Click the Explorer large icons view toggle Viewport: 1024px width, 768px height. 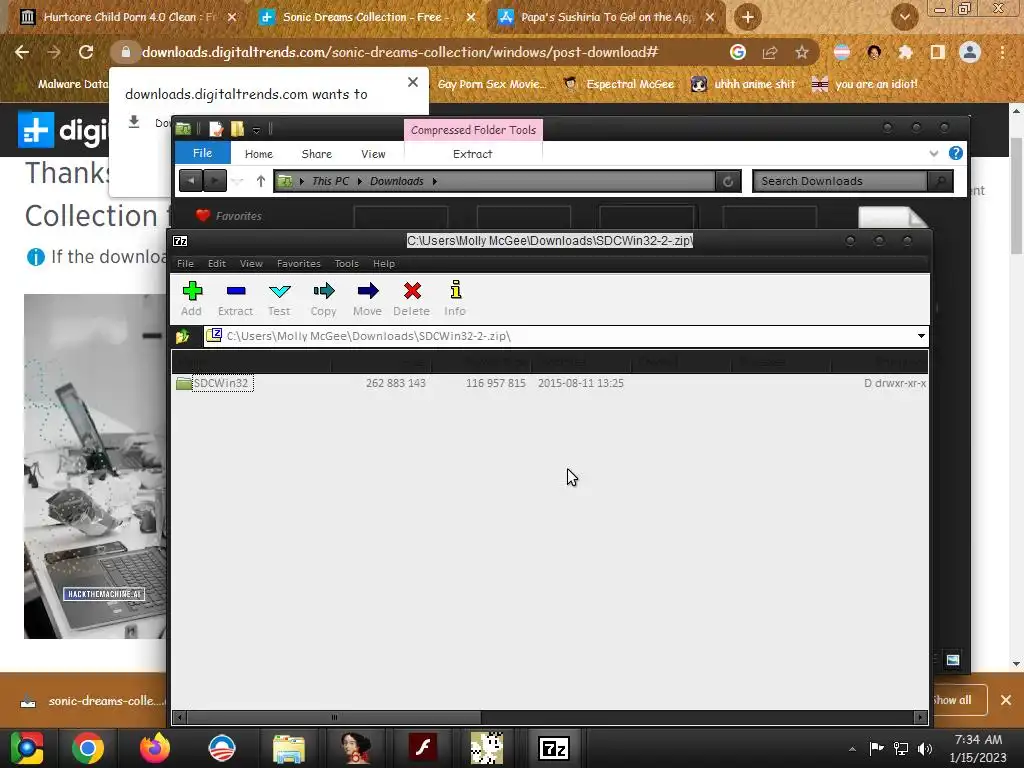(x=953, y=660)
